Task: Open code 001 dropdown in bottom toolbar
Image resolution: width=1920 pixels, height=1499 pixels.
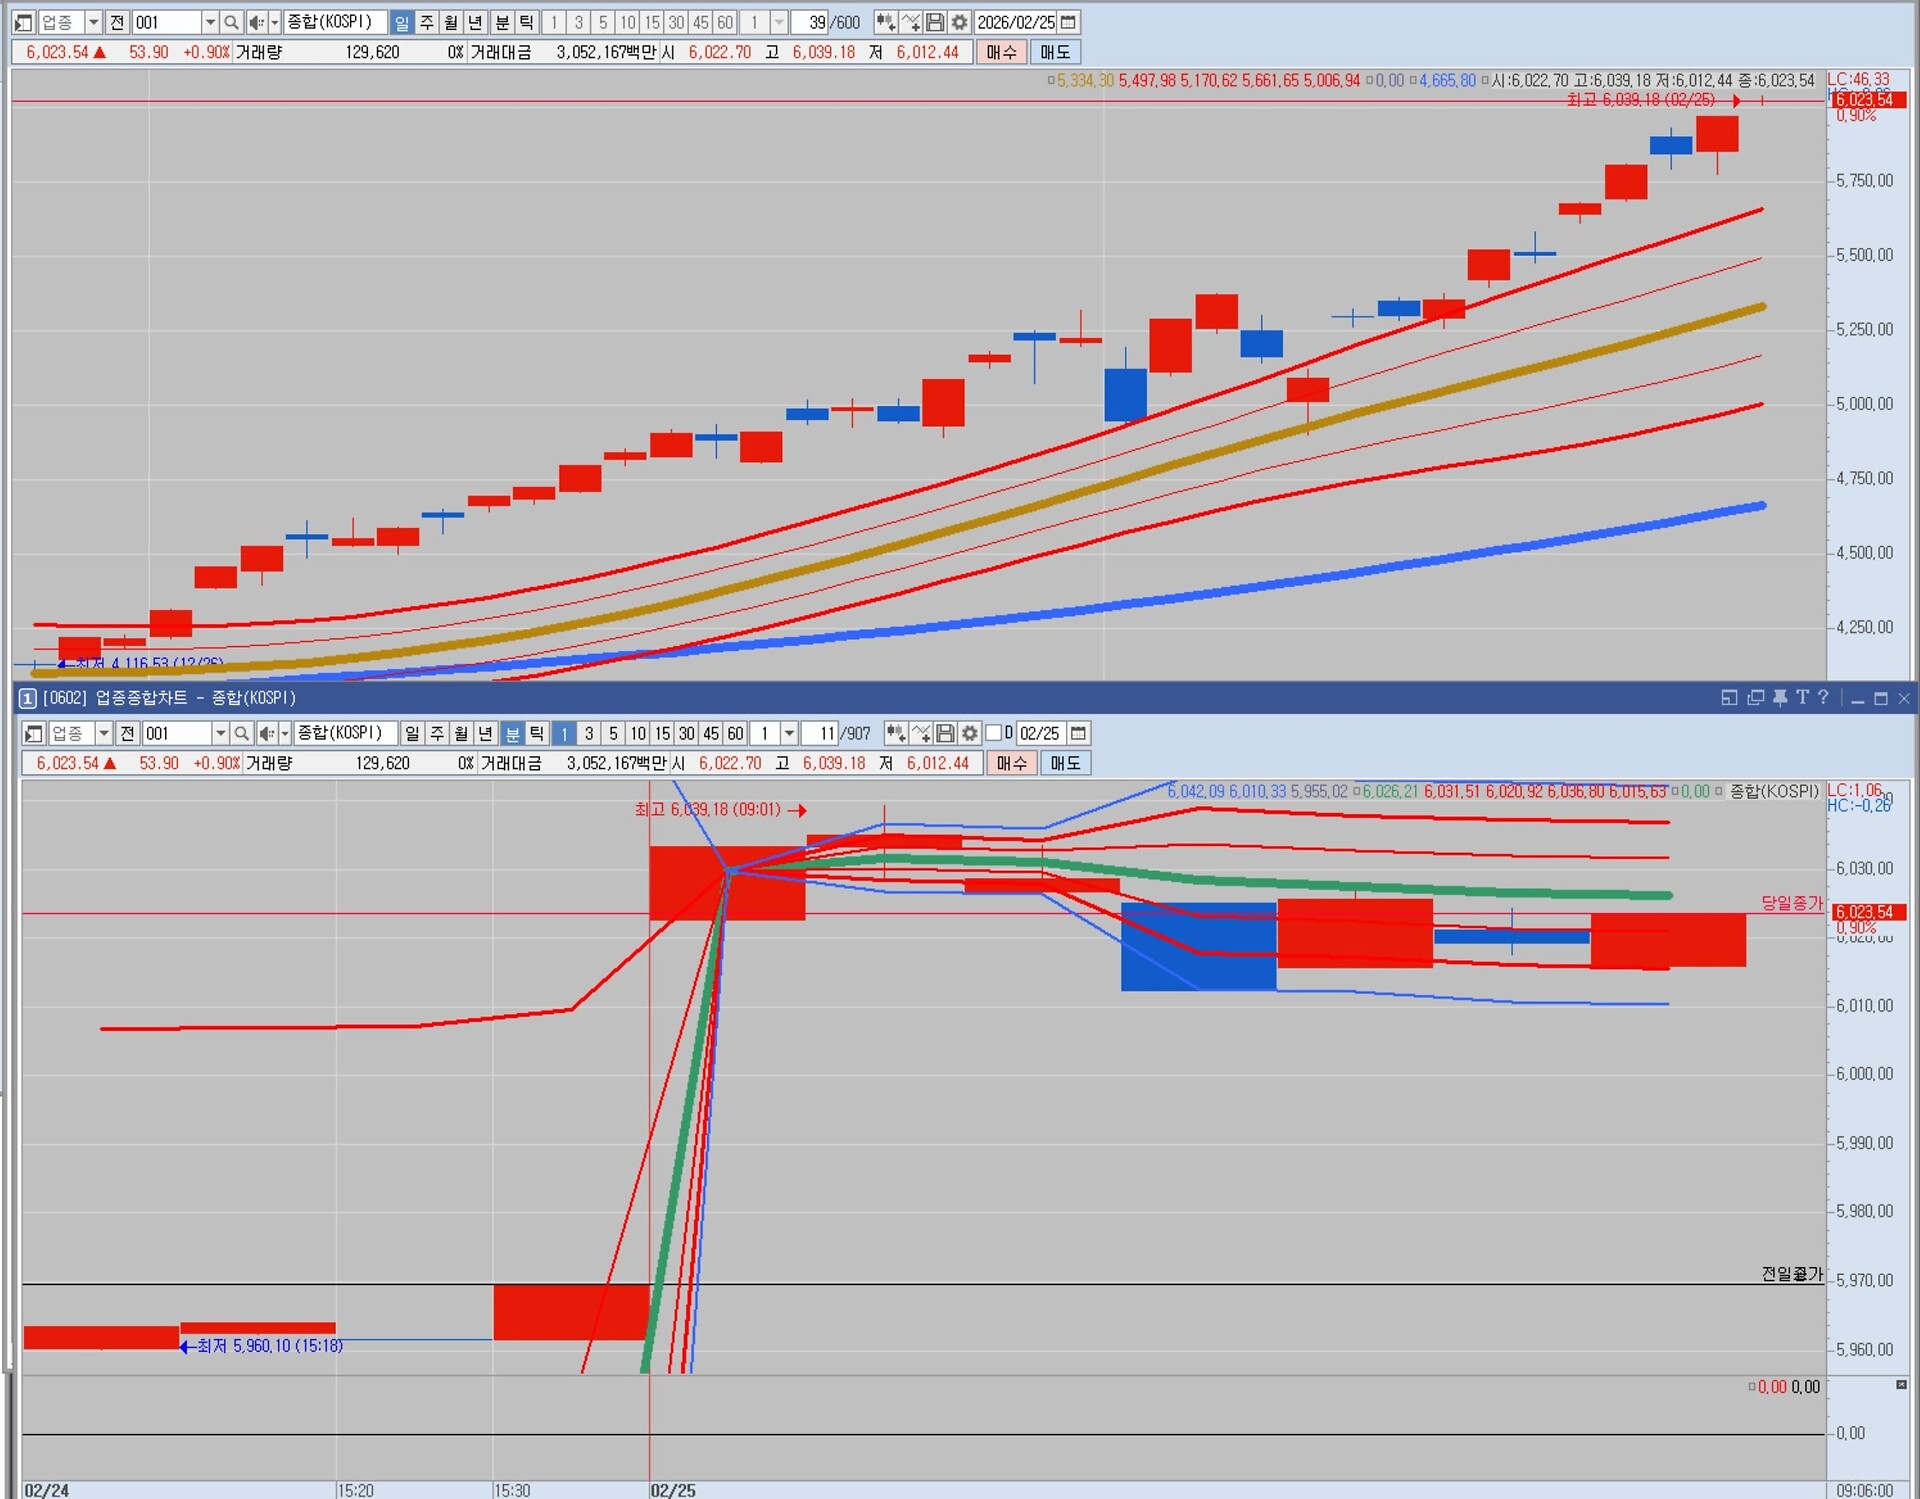Action: (x=220, y=733)
